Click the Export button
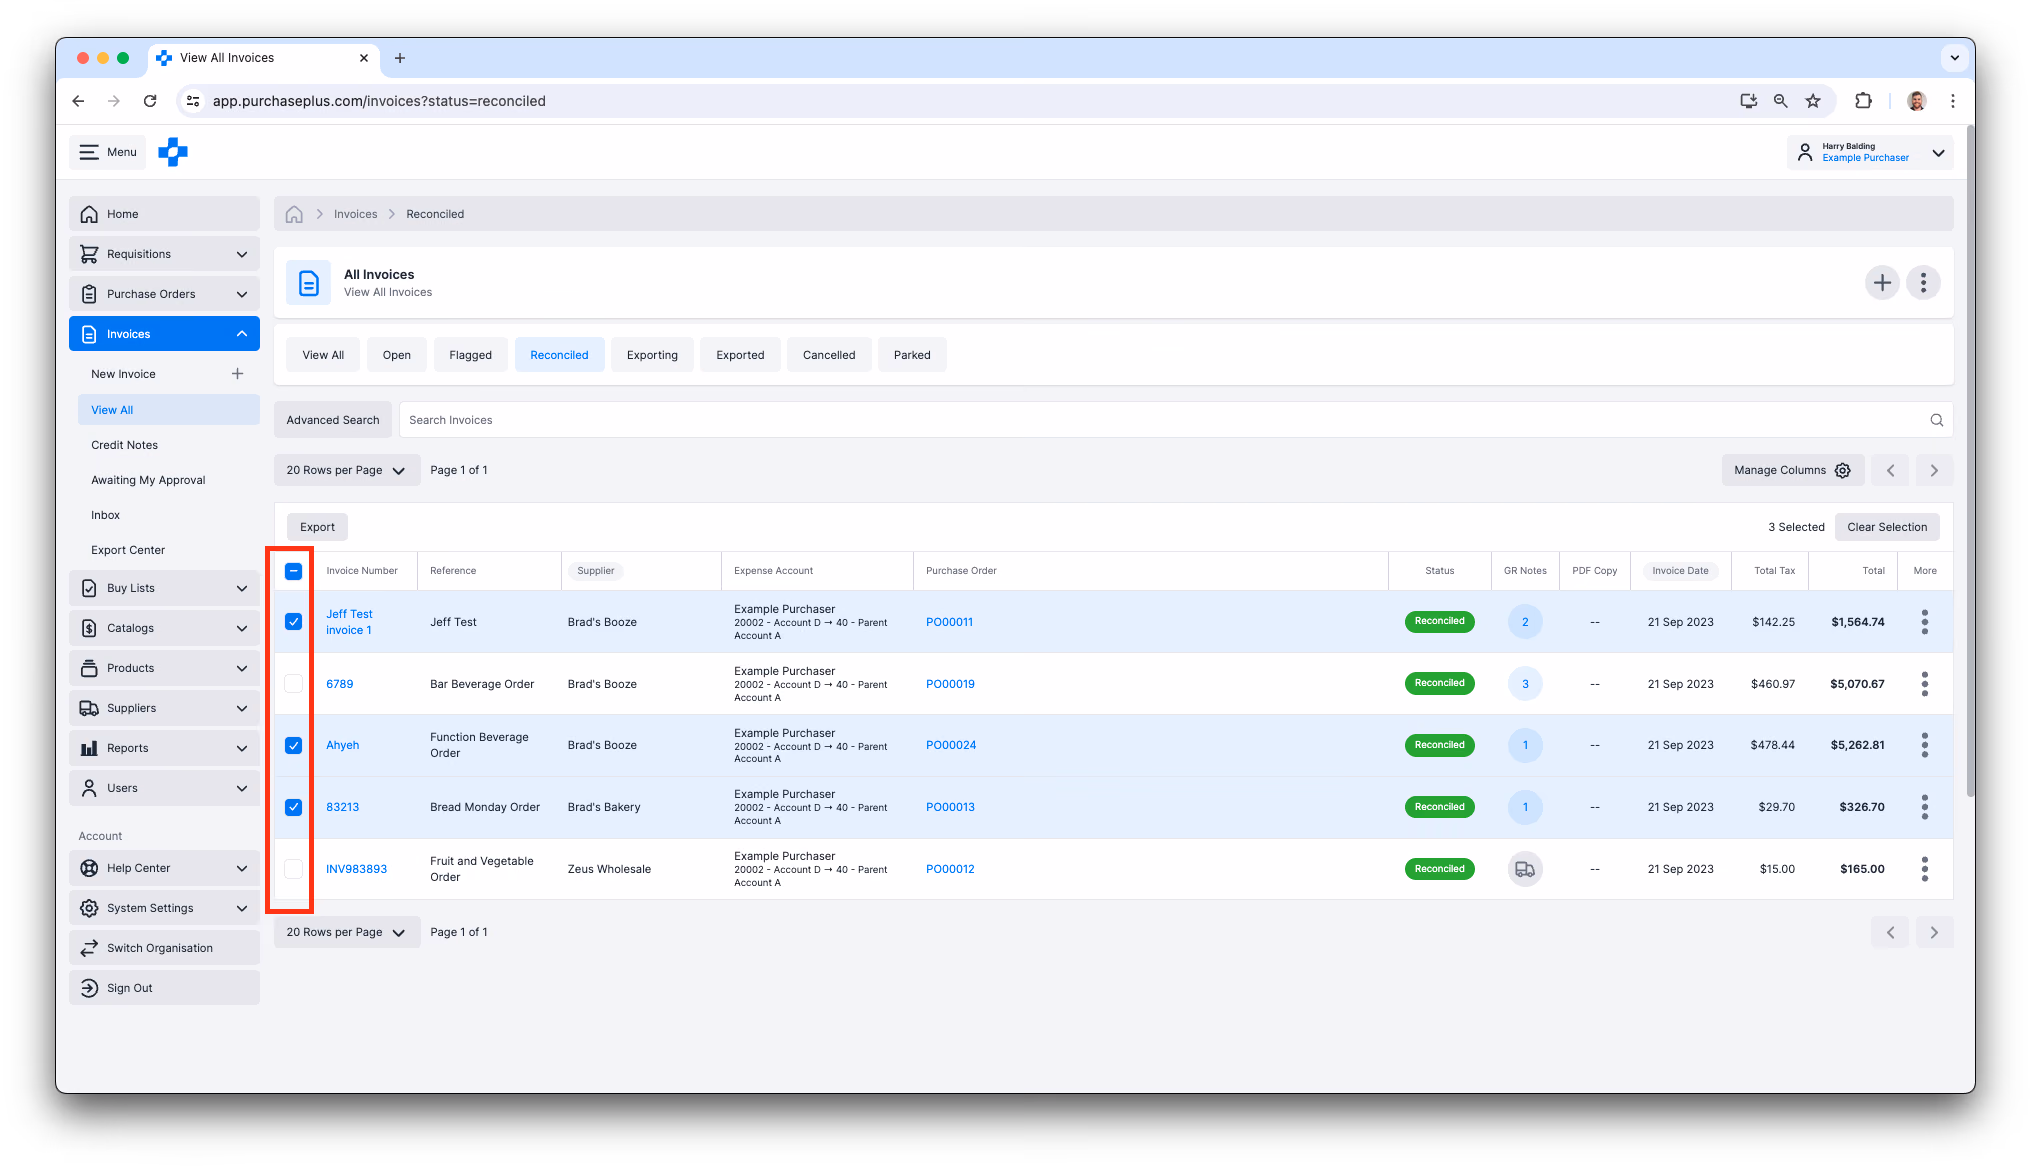The height and width of the screenshot is (1167, 2031). point(317,527)
